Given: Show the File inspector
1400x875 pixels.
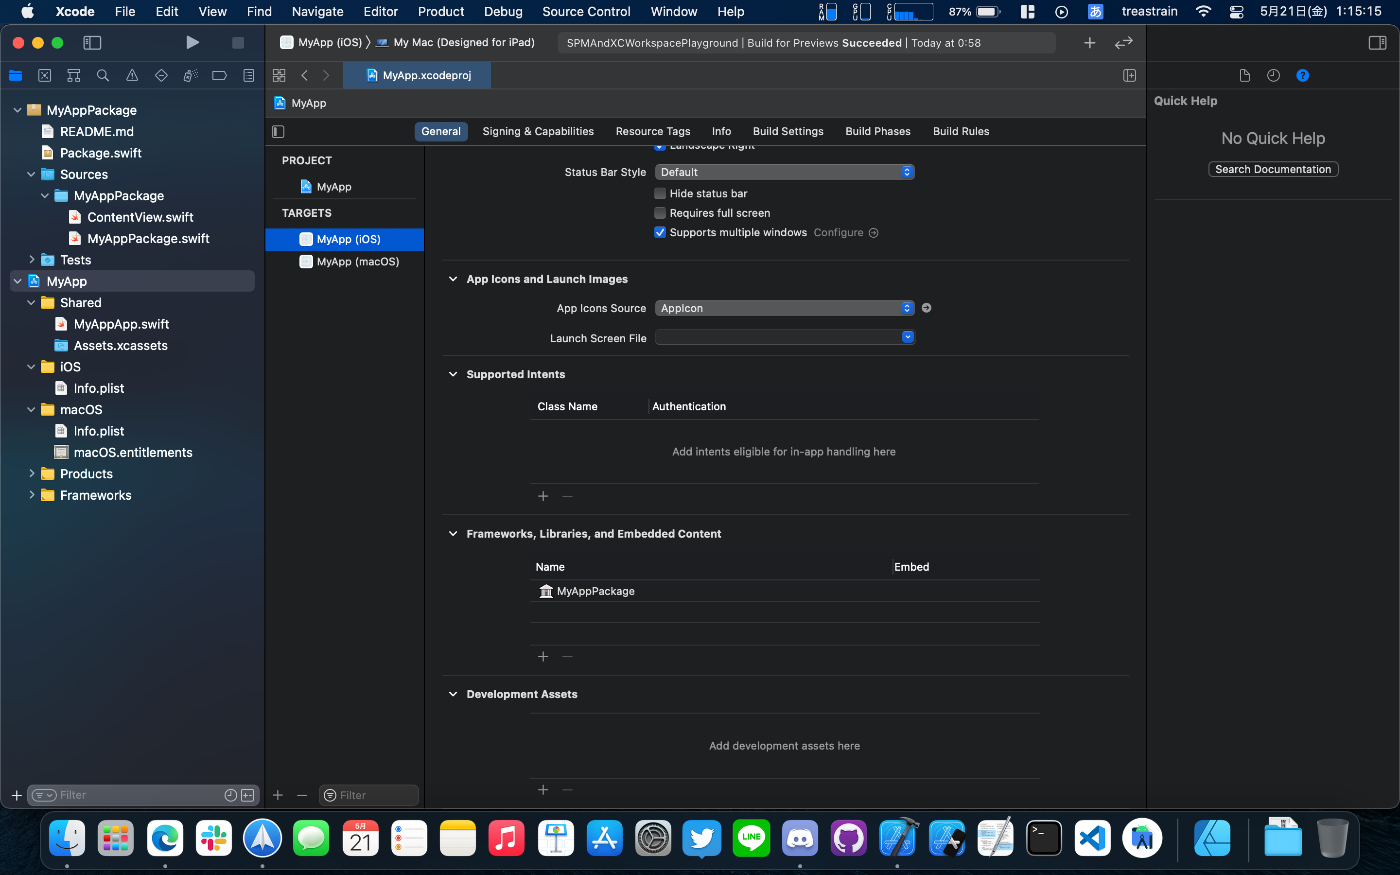Looking at the screenshot, I should click(x=1244, y=76).
